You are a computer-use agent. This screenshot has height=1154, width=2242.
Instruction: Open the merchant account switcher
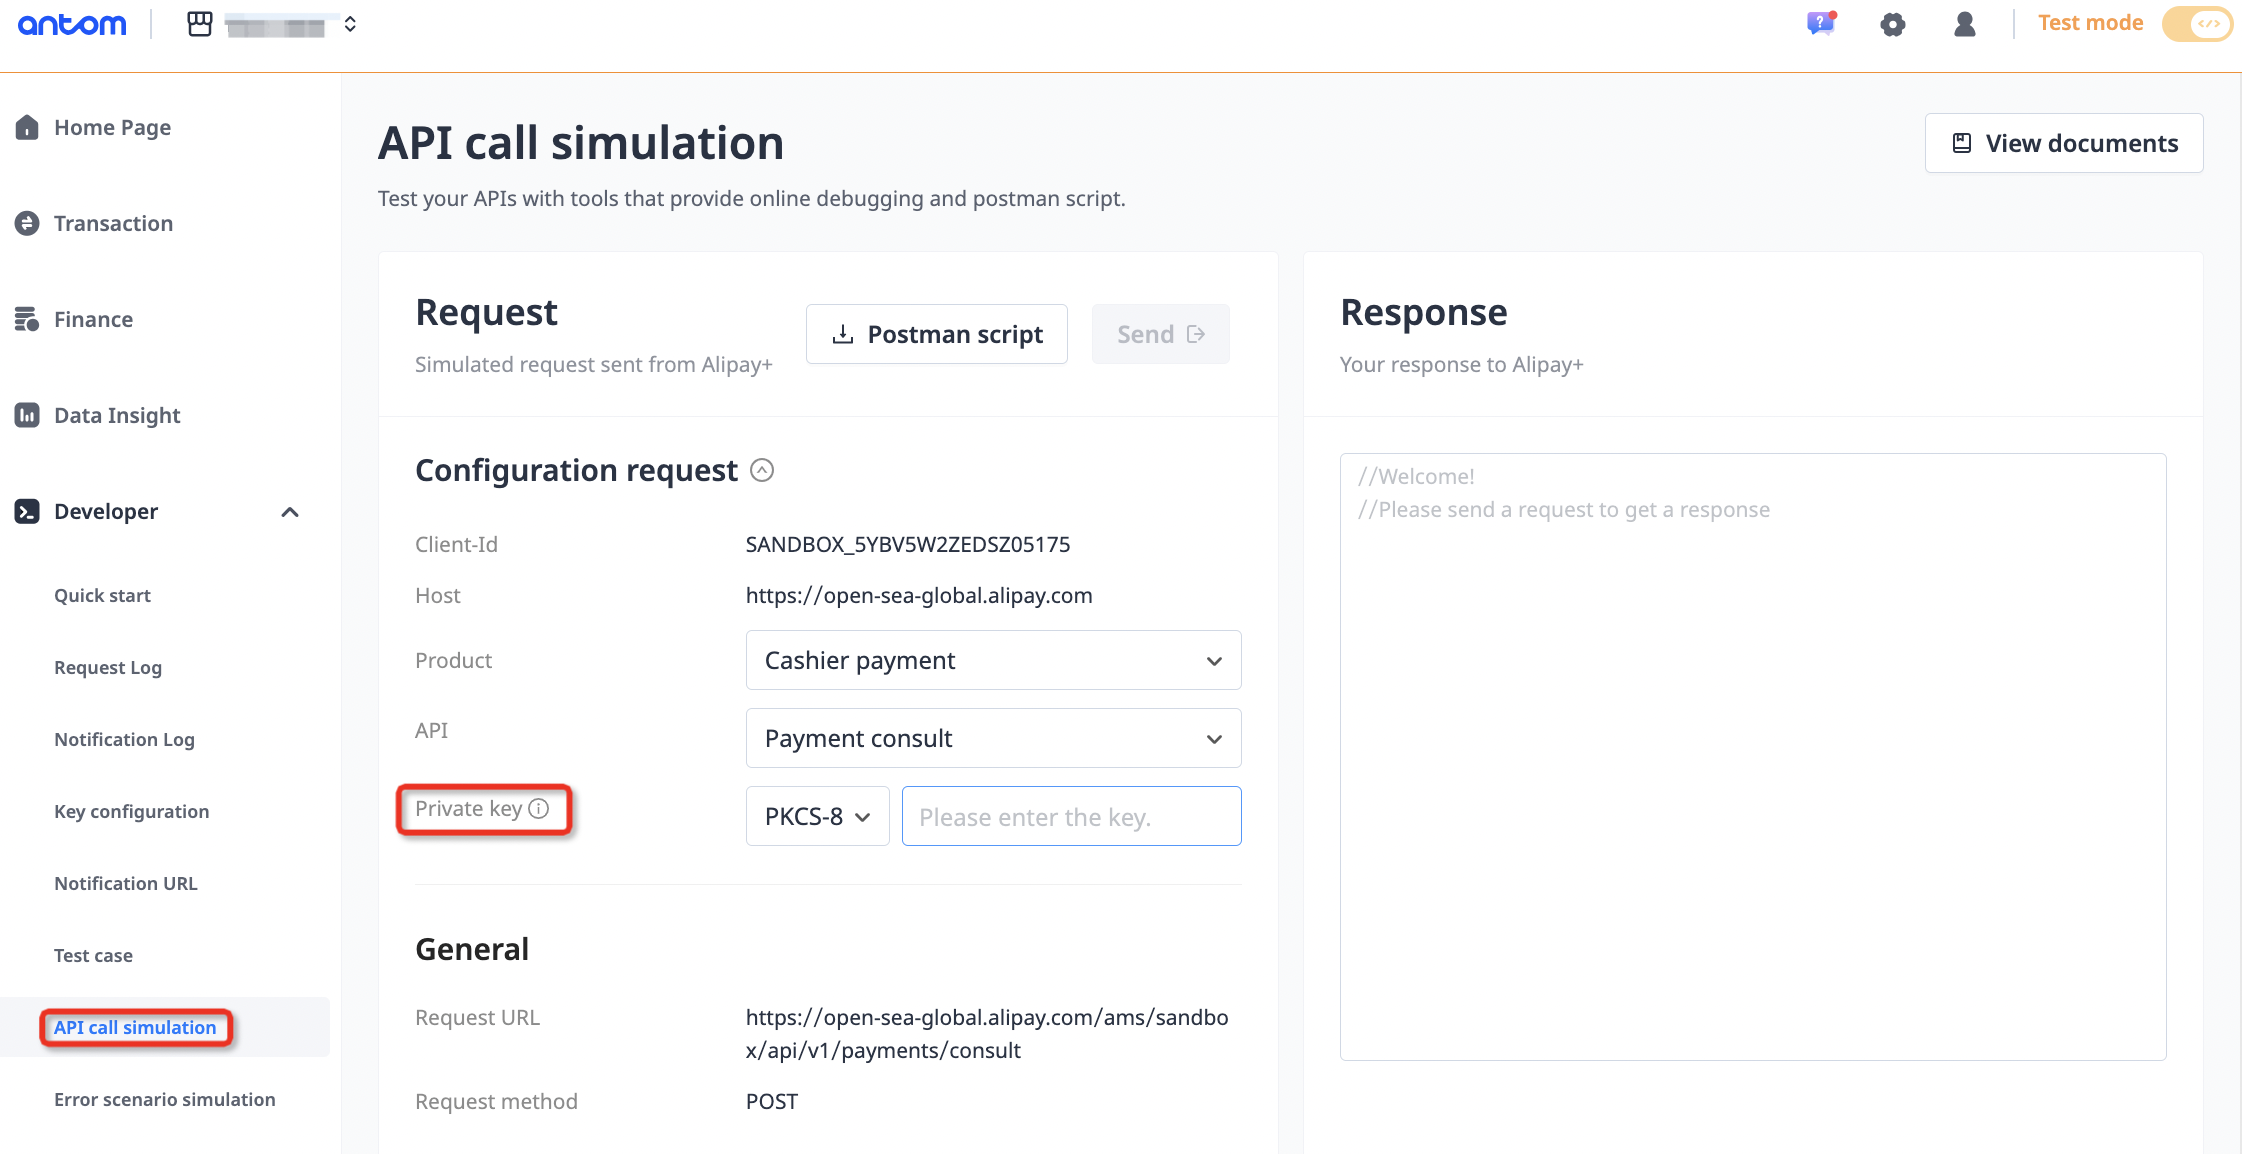(350, 24)
